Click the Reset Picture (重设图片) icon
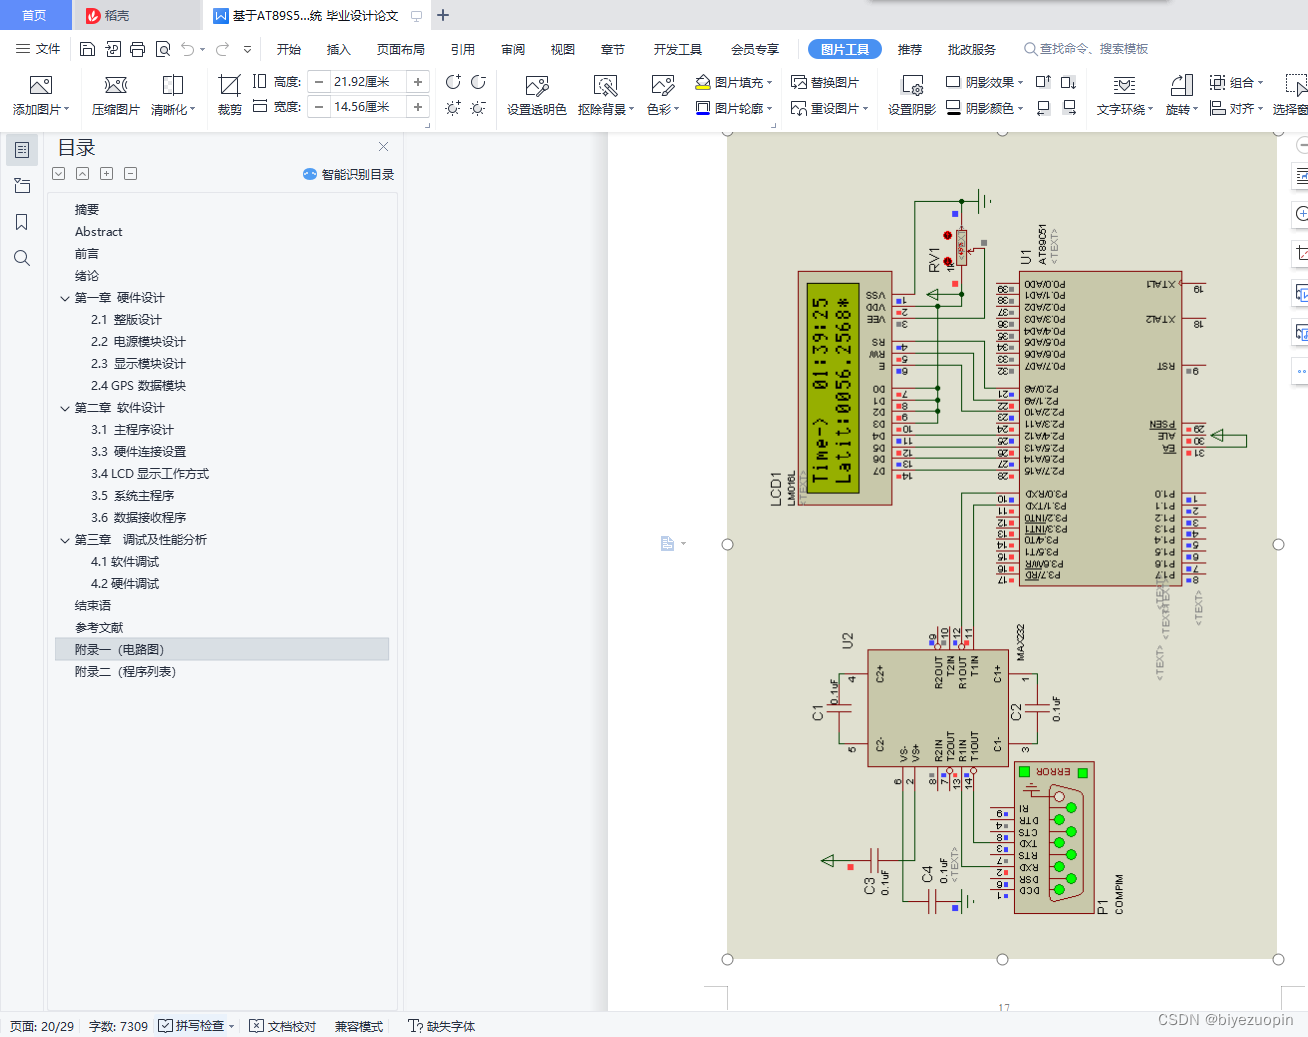The height and width of the screenshot is (1037, 1308). point(799,108)
